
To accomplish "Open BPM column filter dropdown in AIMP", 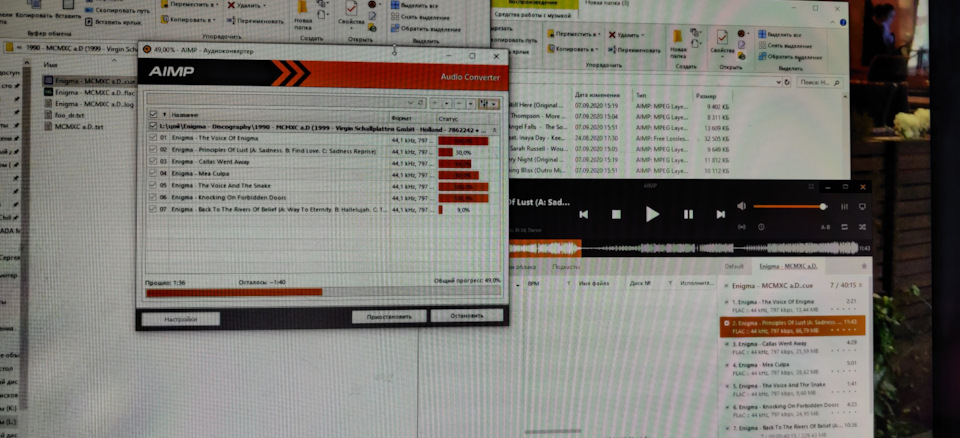I will point(568,284).
